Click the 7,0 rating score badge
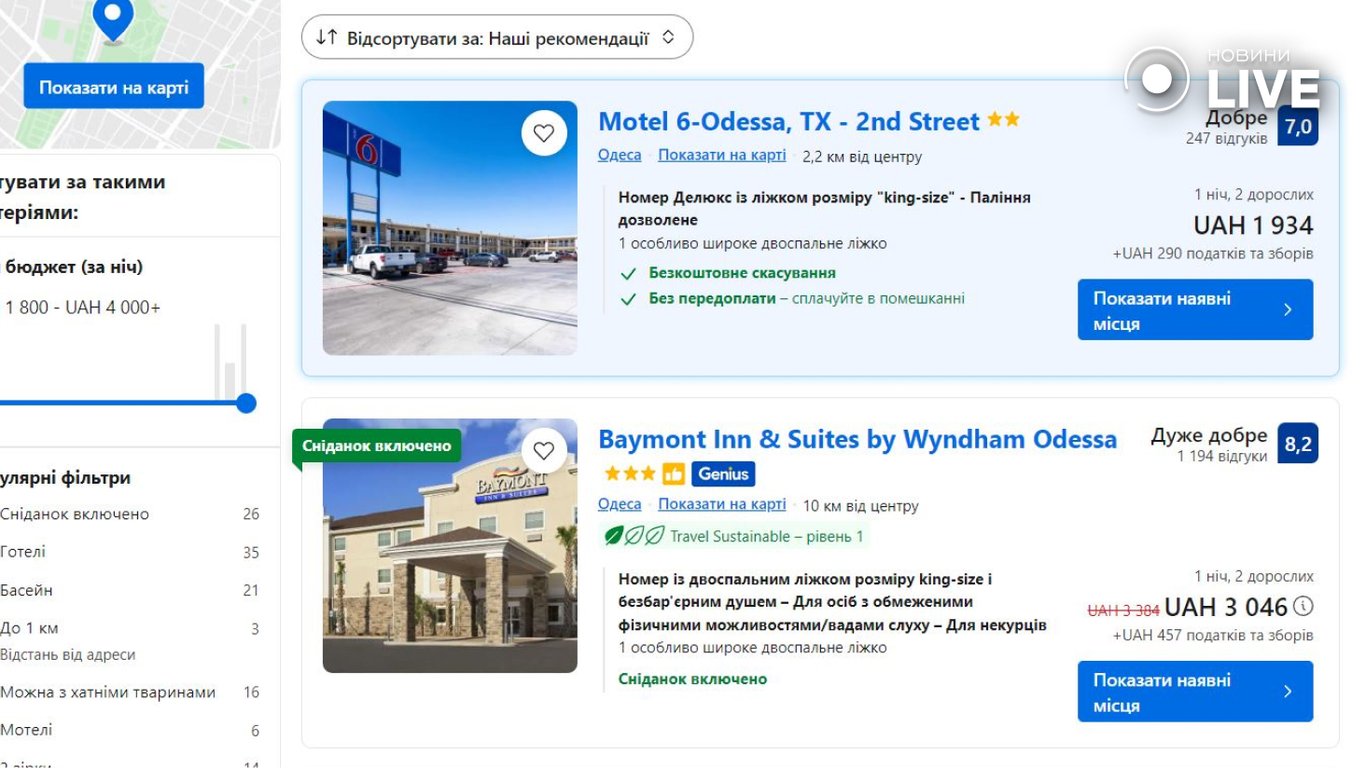 [x=1297, y=127]
